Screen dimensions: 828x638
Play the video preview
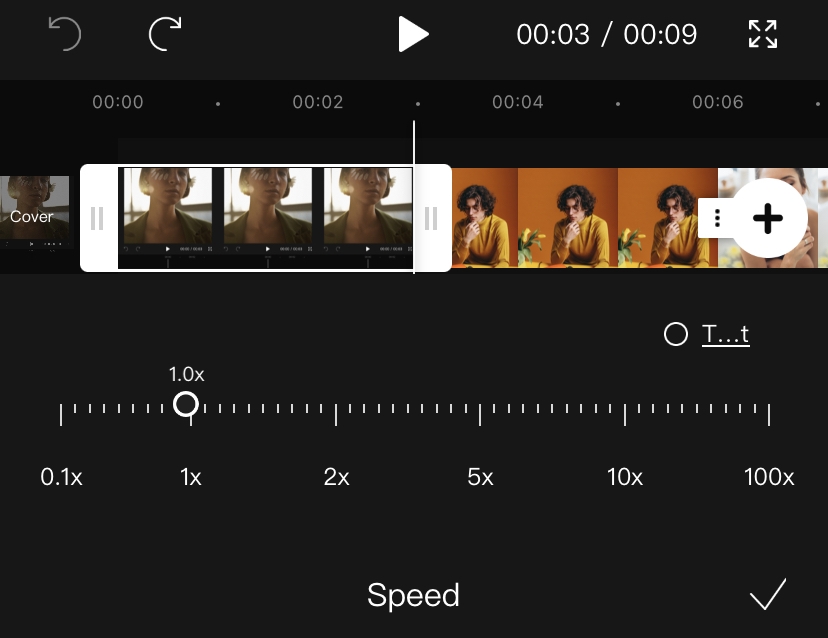pos(413,34)
